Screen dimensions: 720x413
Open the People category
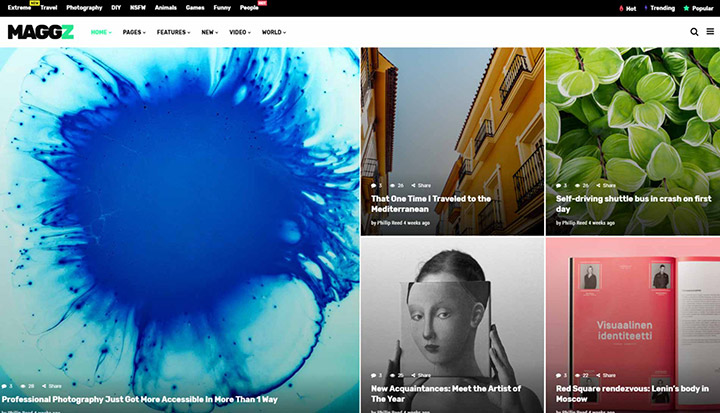(x=249, y=8)
